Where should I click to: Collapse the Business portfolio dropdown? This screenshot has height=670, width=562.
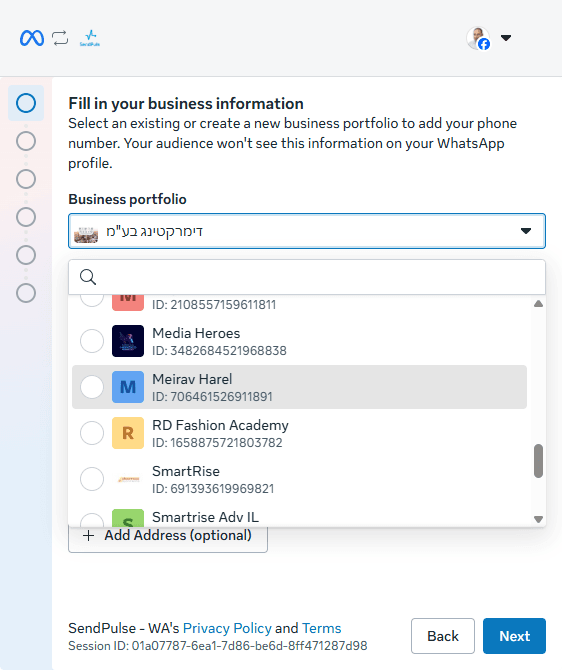pos(526,231)
